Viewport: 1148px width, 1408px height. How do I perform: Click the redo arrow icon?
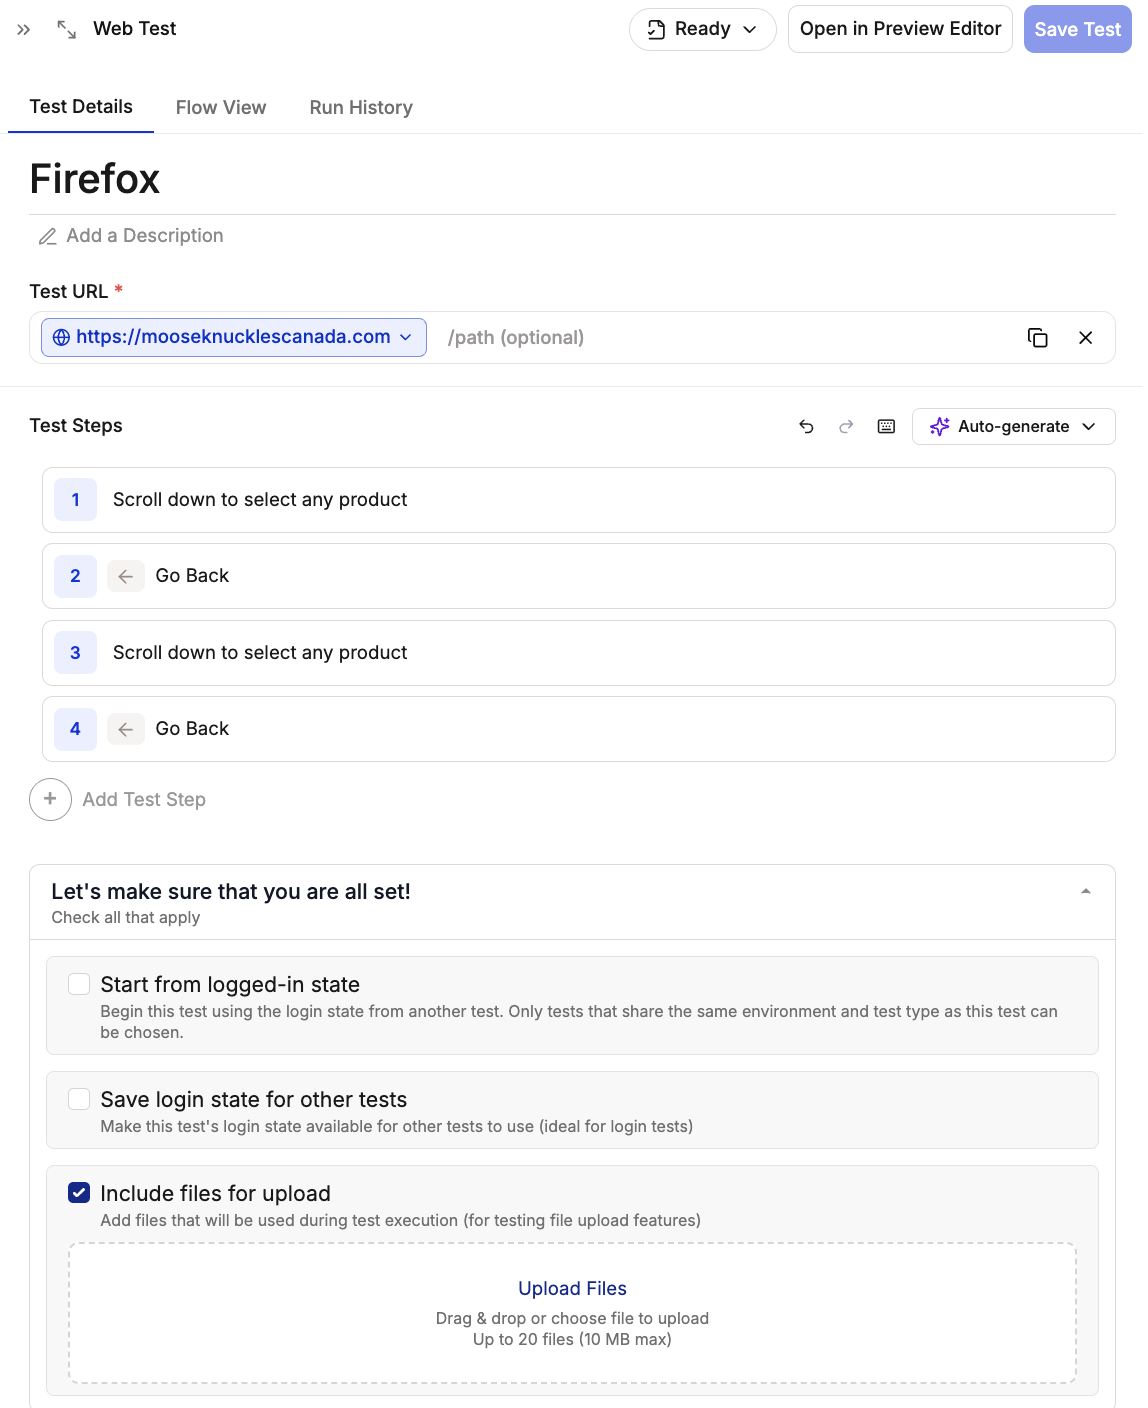[x=846, y=427]
